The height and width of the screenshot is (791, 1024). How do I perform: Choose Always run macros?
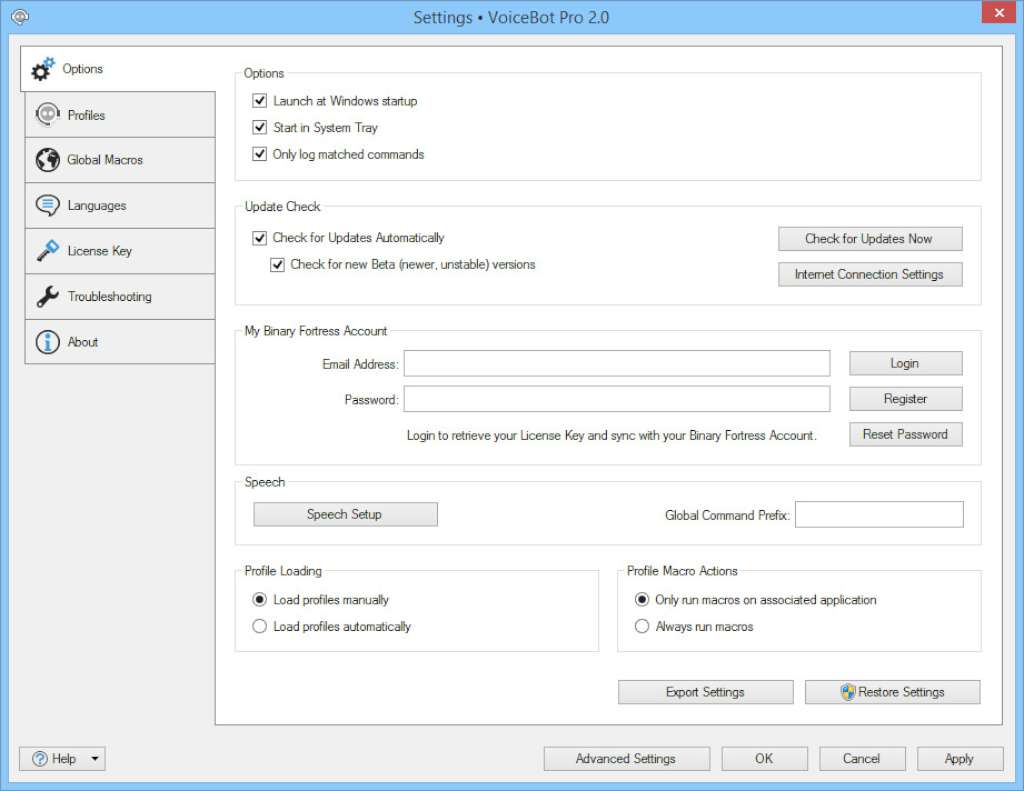point(641,626)
